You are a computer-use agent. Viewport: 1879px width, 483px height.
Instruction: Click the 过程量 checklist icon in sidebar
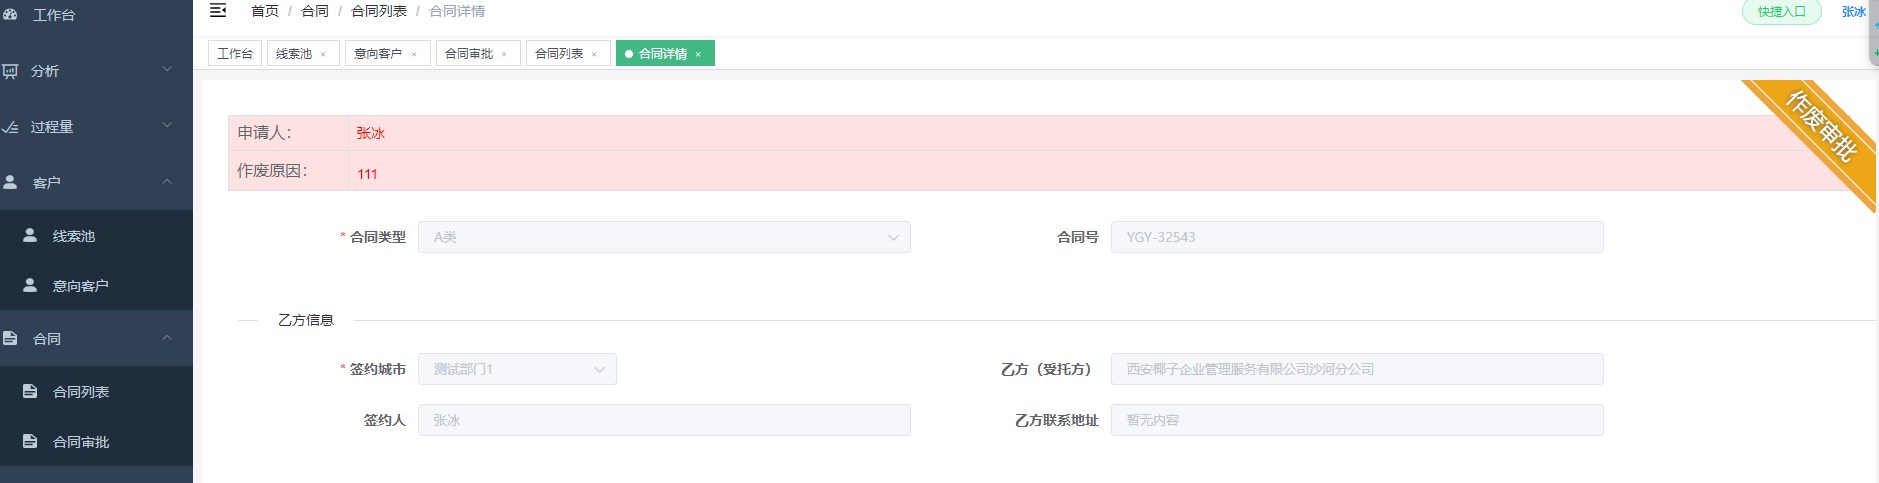pyautogui.click(x=10, y=127)
